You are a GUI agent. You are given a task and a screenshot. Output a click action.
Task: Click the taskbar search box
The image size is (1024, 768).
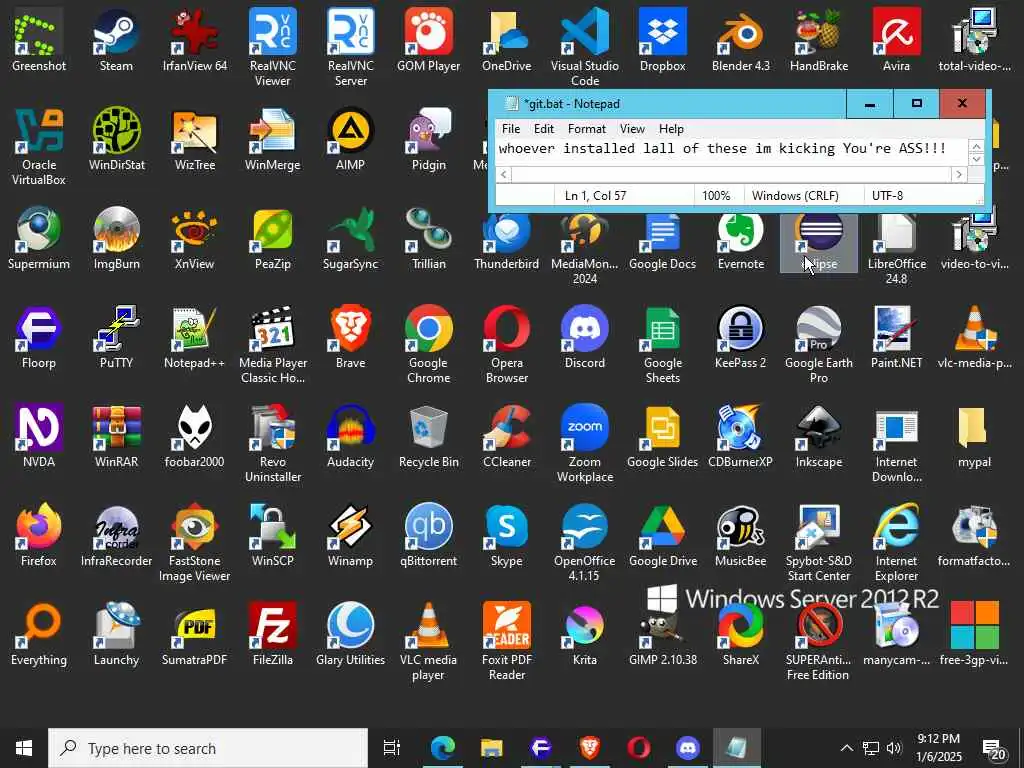click(x=208, y=748)
